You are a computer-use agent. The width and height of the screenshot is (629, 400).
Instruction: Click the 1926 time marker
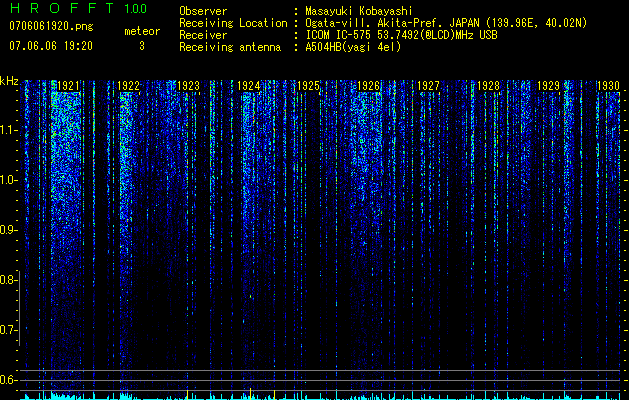pos(368,86)
